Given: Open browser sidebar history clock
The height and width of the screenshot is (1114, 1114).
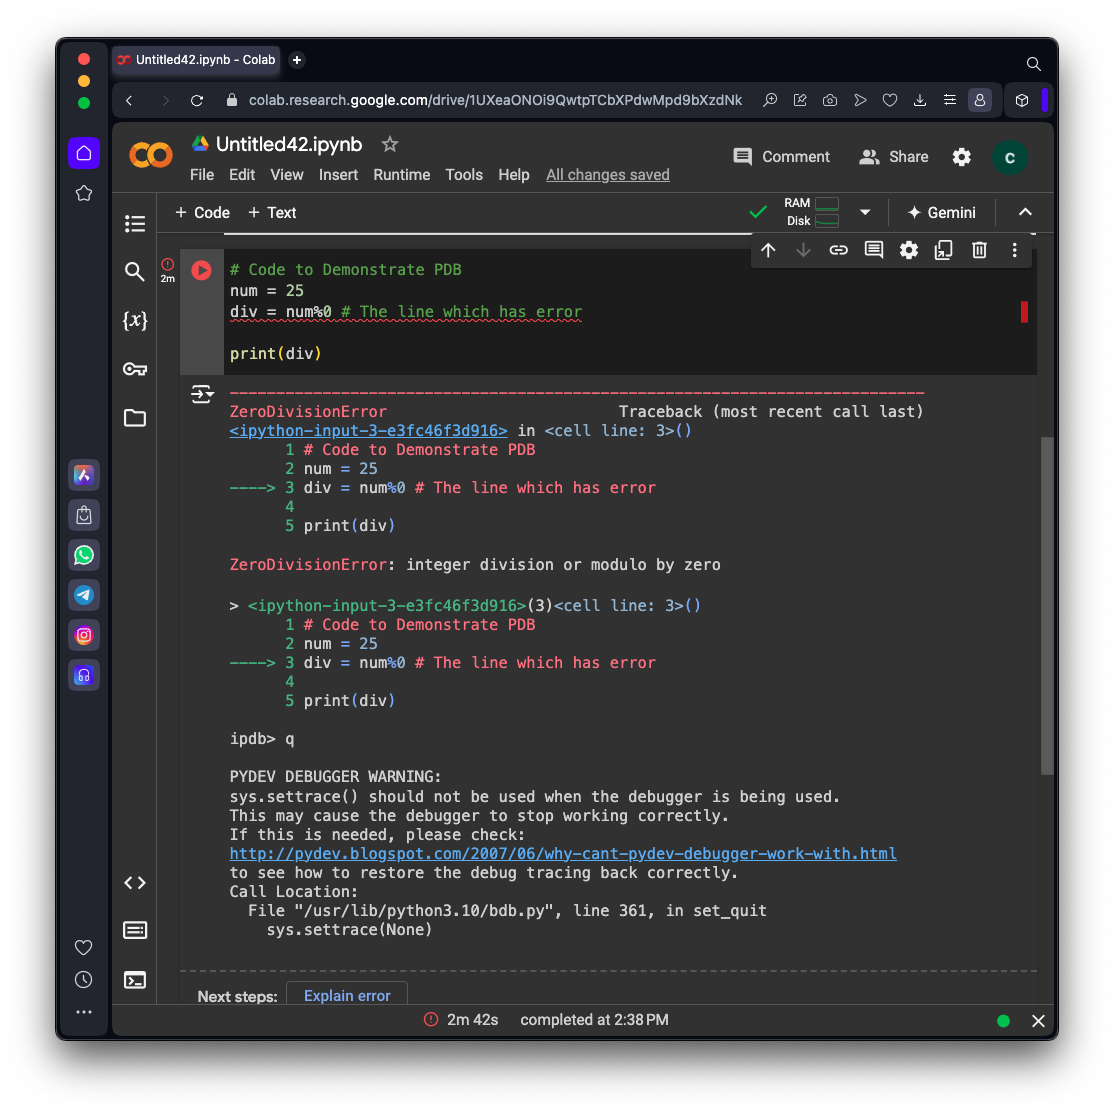Looking at the screenshot, I should tap(84, 980).
